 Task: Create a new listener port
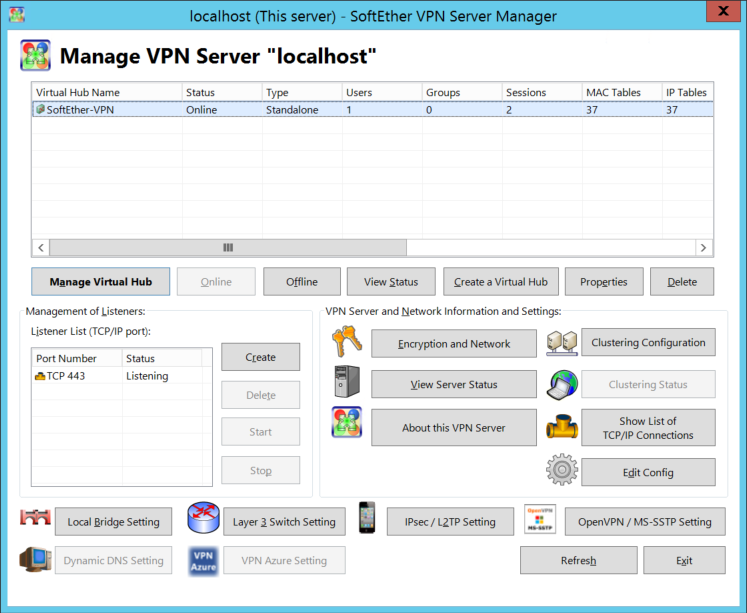(x=261, y=357)
